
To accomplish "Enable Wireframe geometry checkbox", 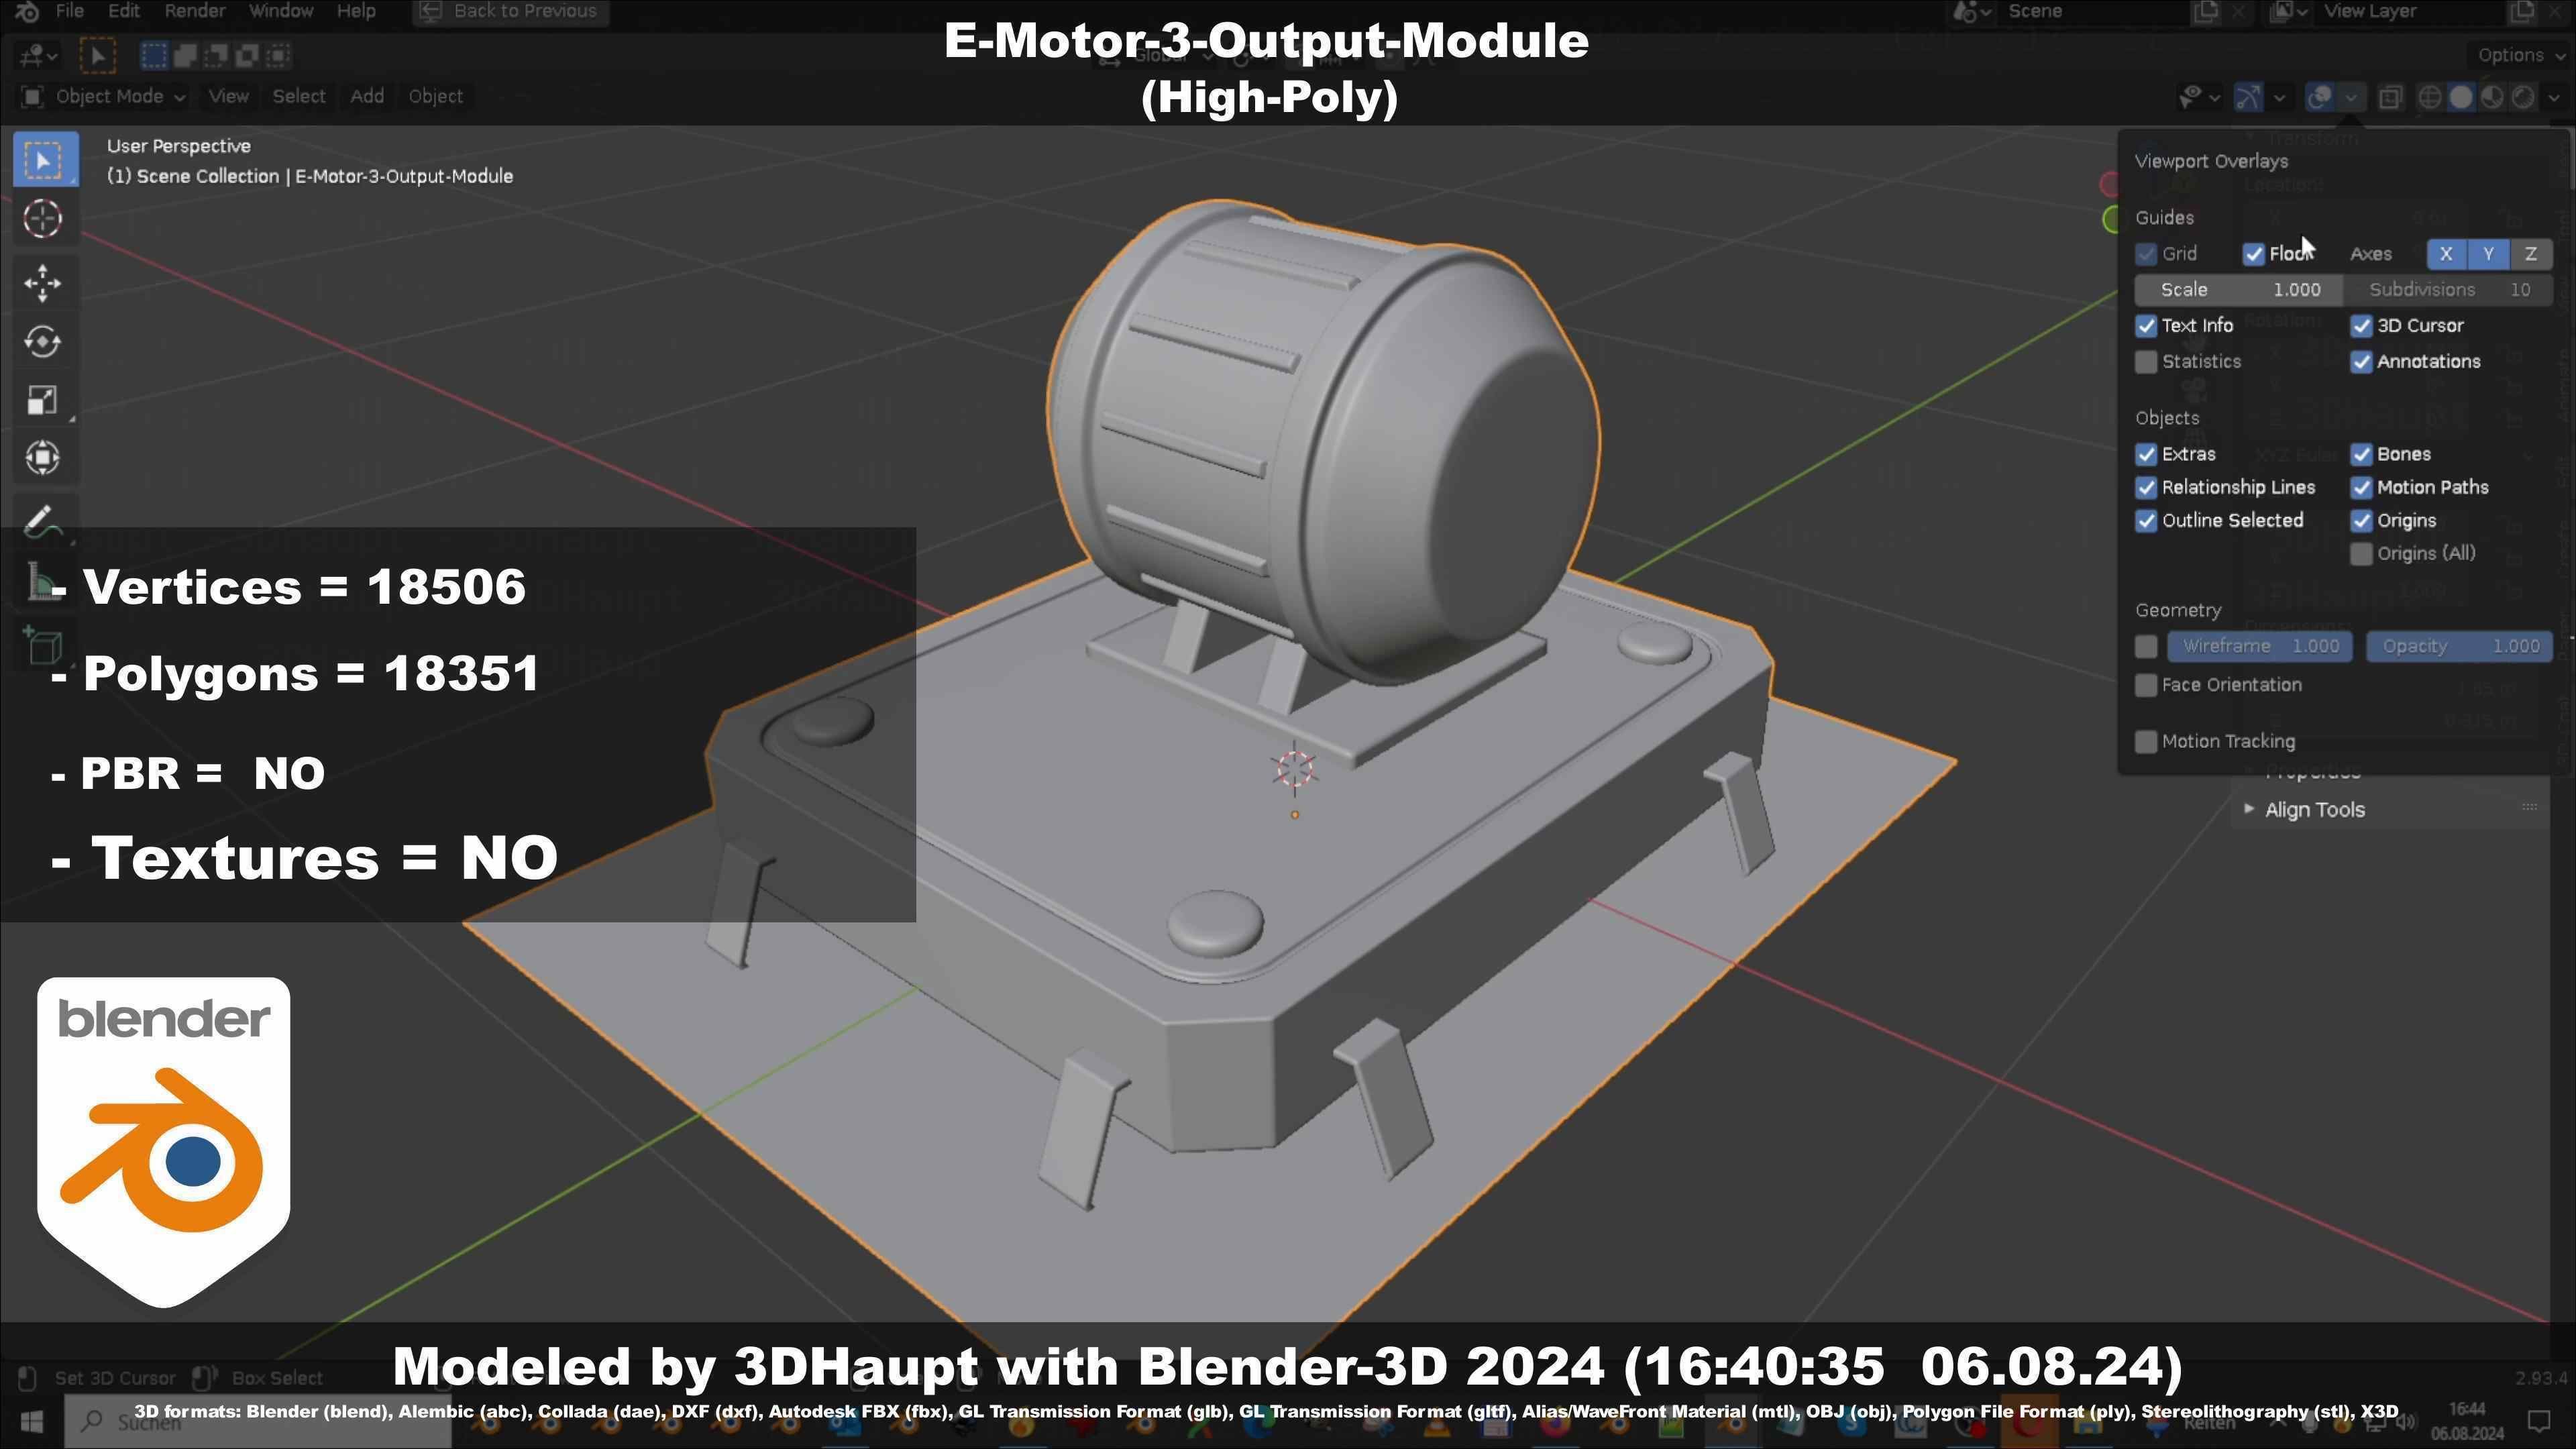I will (x=2146, y=647).
